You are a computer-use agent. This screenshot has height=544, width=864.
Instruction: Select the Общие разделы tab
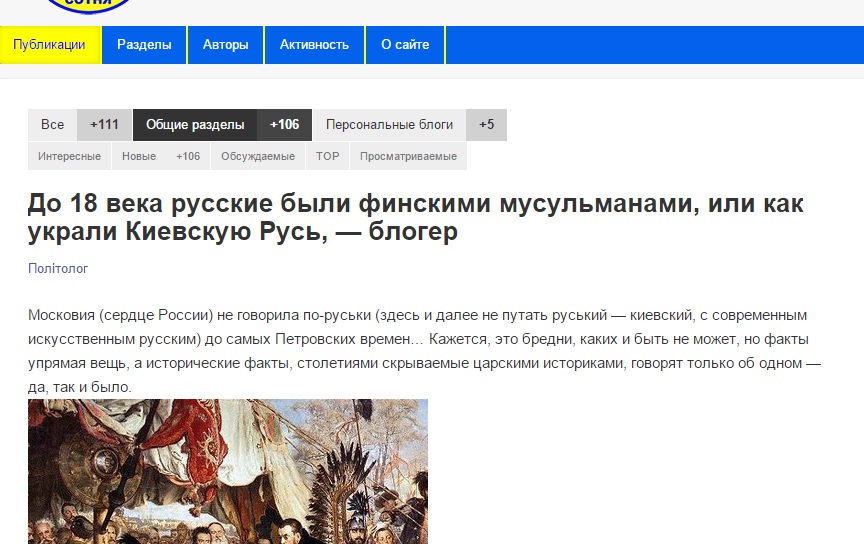(195, 125)
